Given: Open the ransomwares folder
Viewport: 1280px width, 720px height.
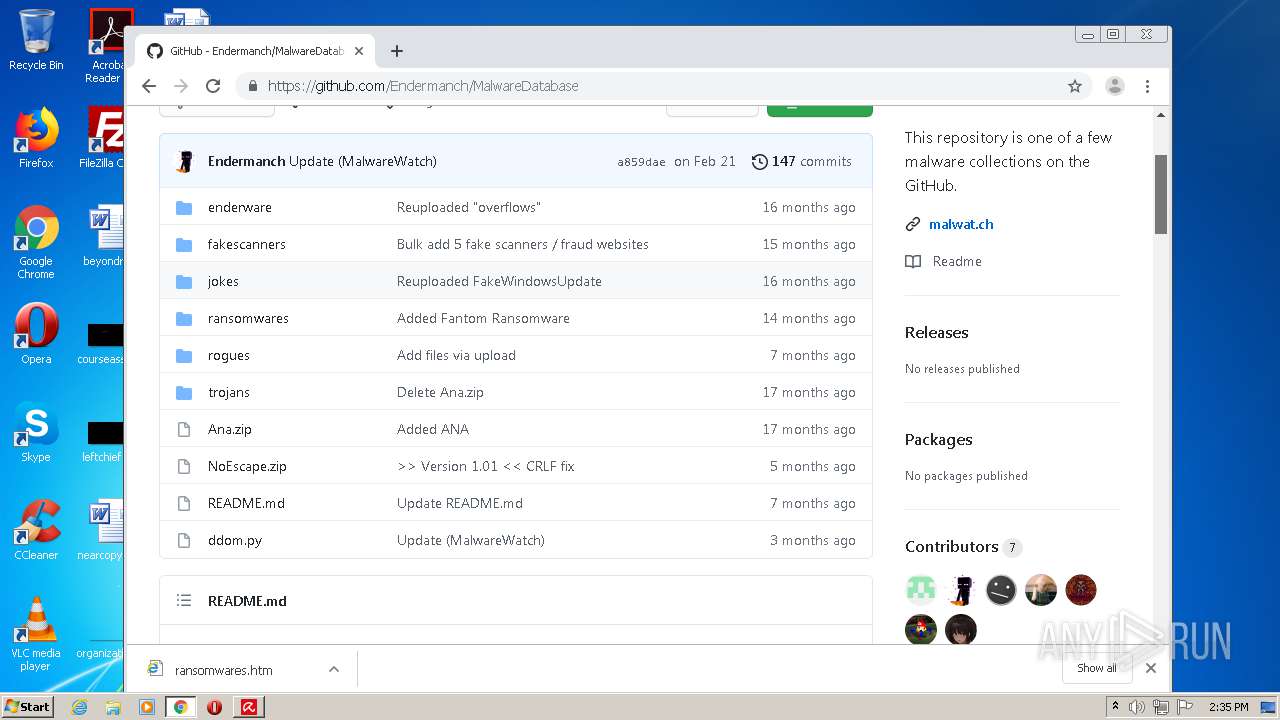Looking at the screenshot, I should click(248, 318).
